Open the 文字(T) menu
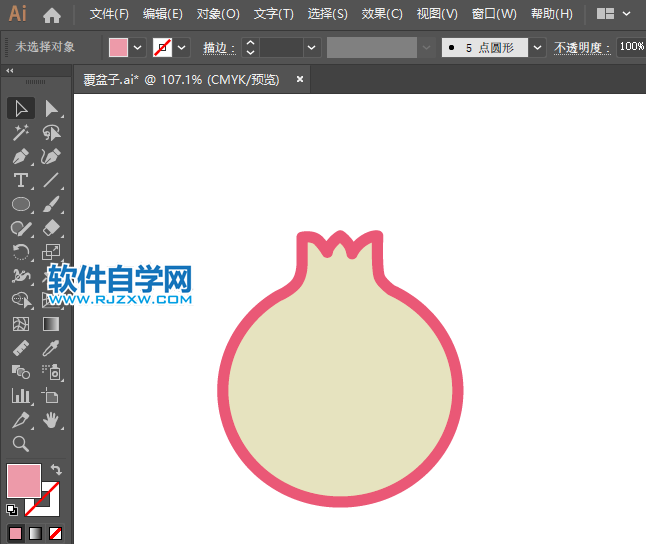Image resolution: width=646 pixels, height=544 pixels. tap(274, 14)
